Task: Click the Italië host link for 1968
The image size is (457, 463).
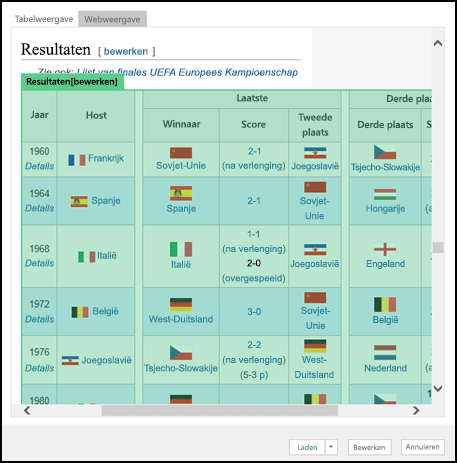Action: pos(107,256)
